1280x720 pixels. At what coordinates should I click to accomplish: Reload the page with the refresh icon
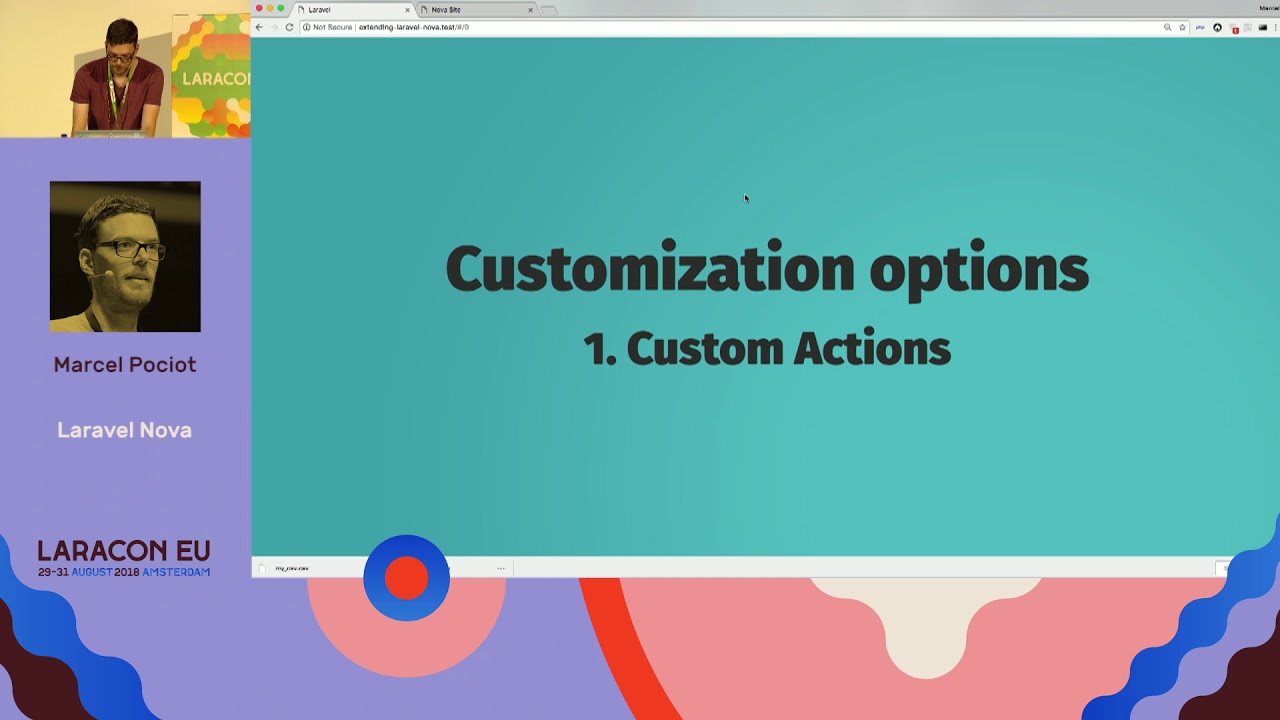coord(289,27)
